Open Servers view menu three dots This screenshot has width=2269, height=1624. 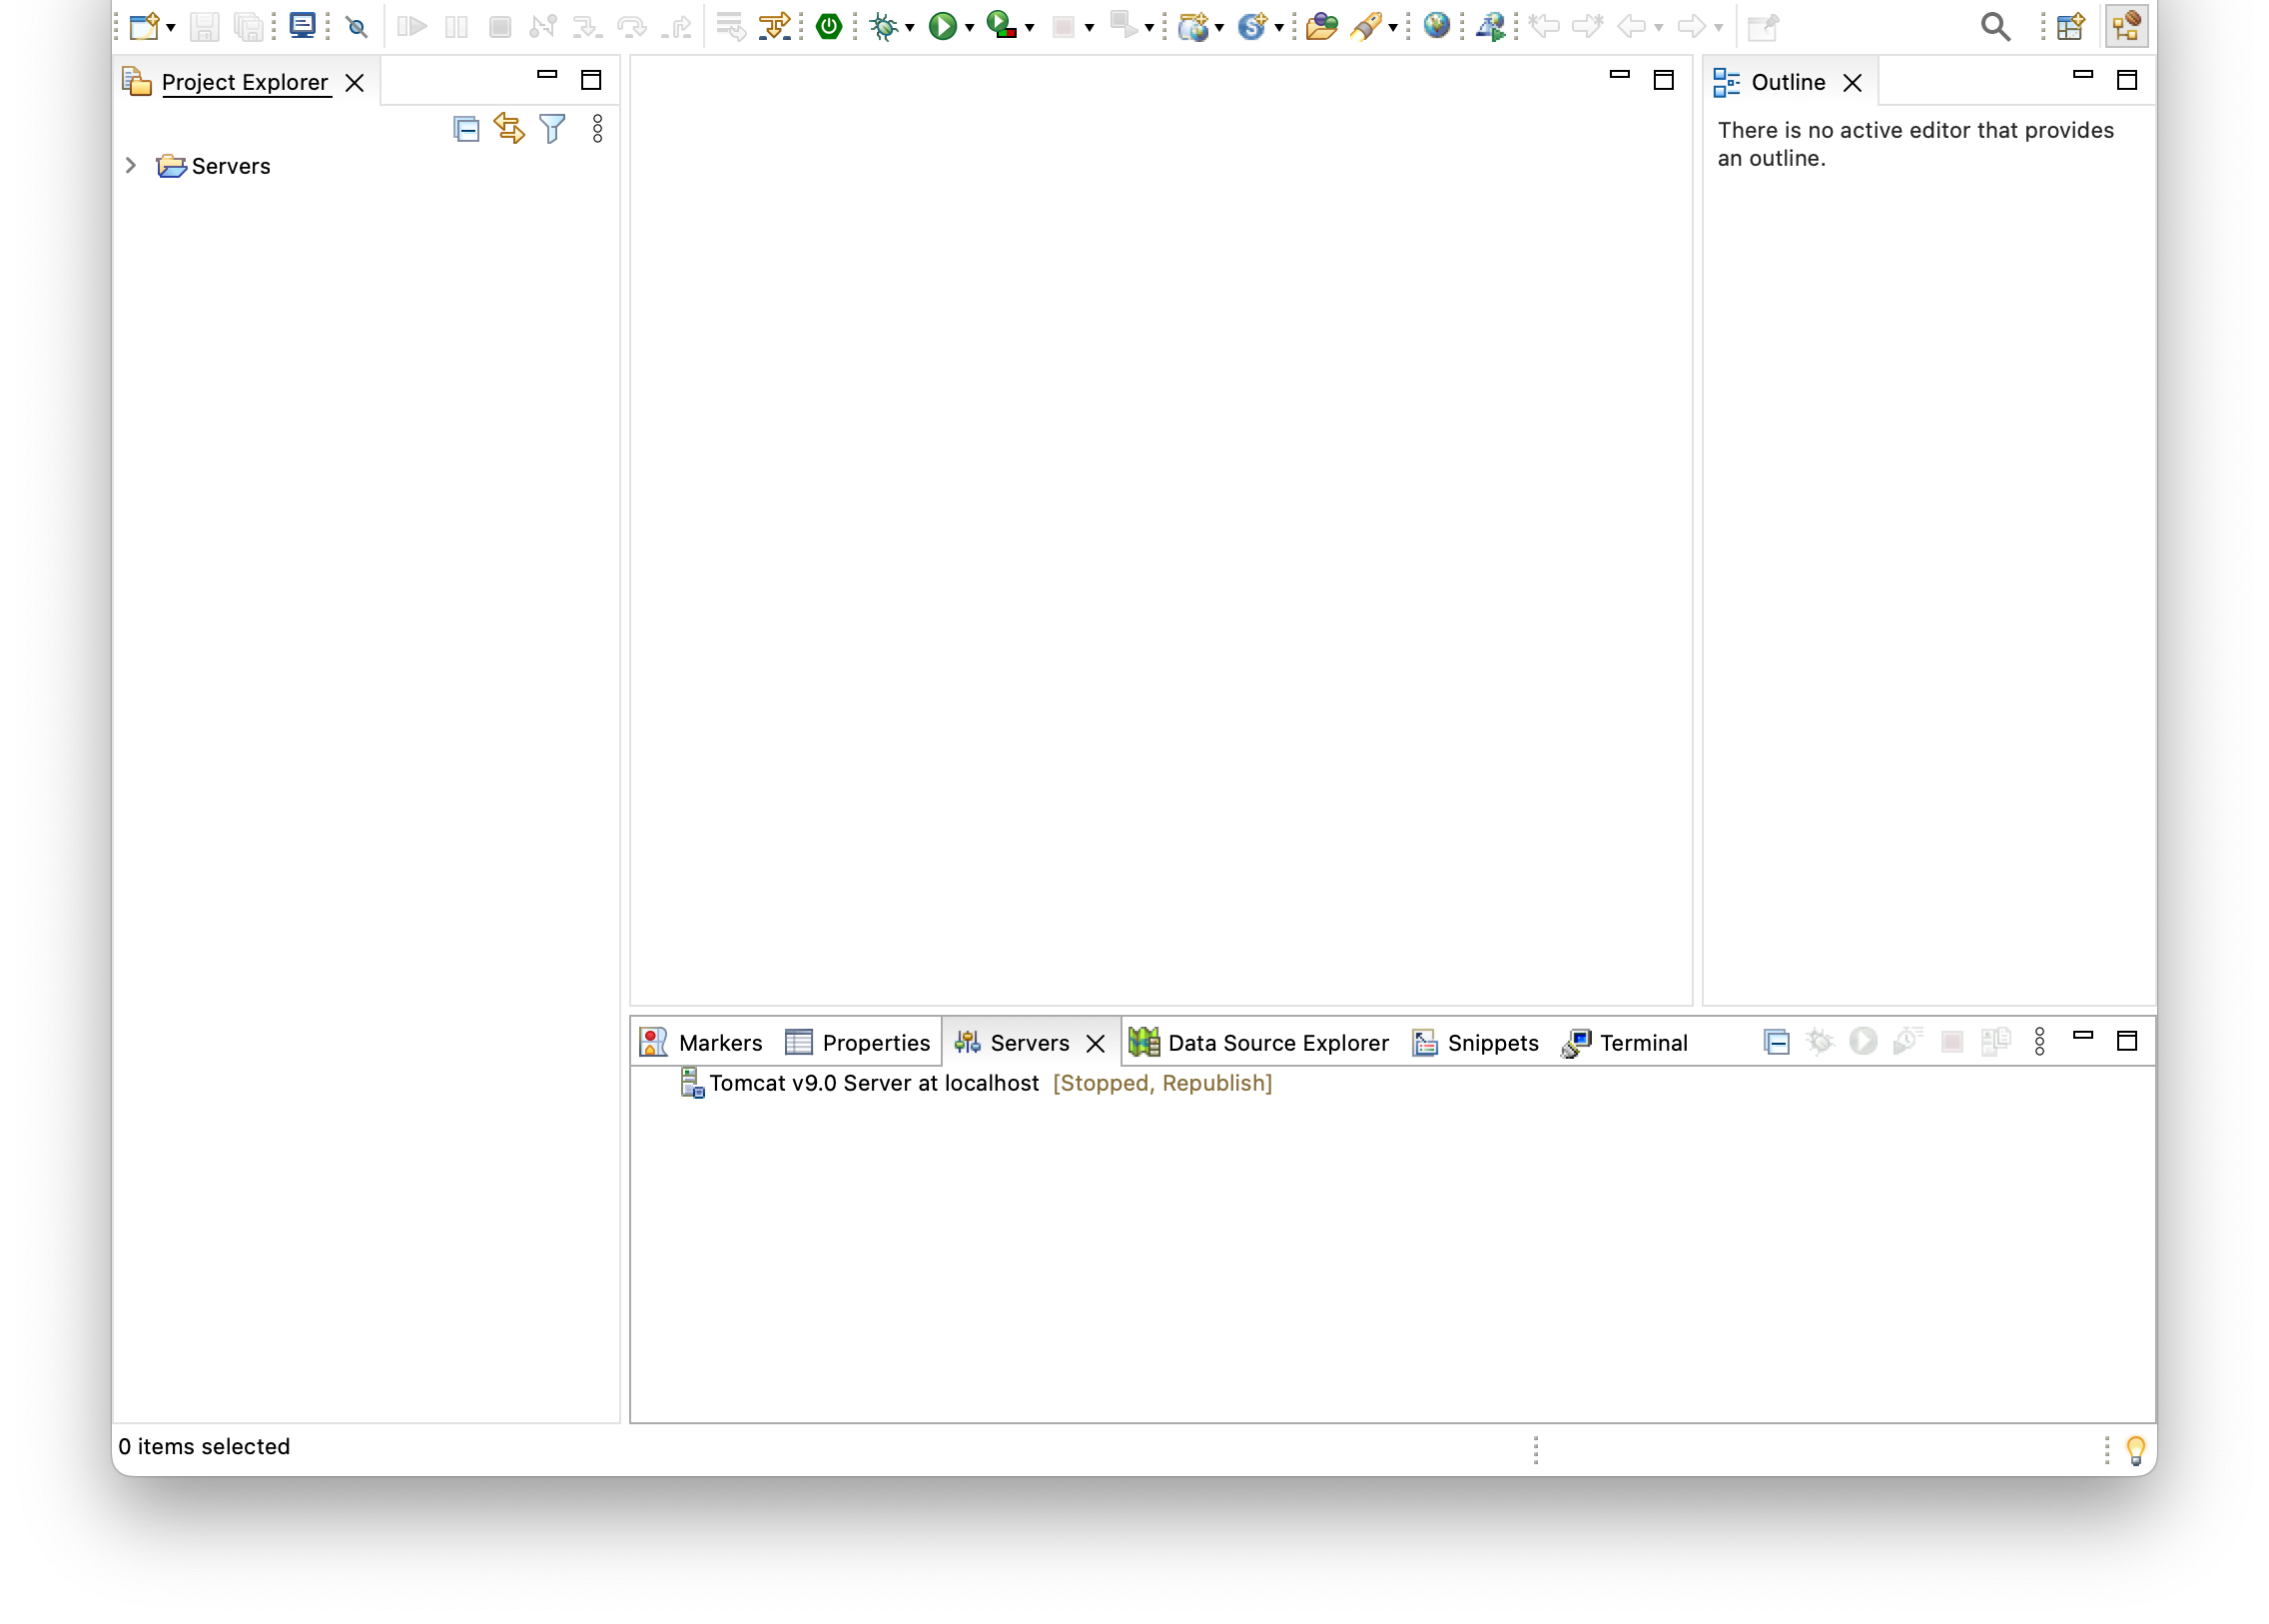[2039, 1042]
